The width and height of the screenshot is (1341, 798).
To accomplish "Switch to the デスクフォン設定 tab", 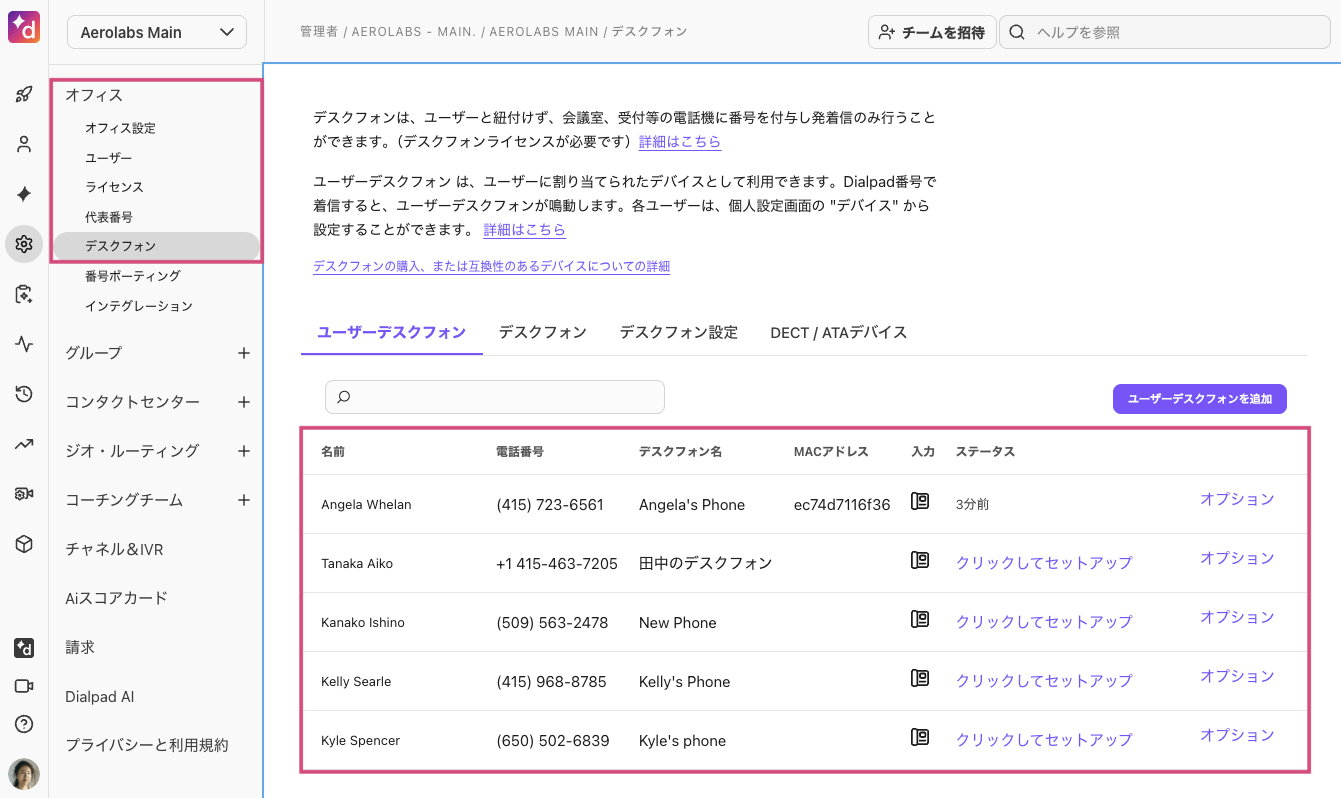I will click(x=678, y=332).
